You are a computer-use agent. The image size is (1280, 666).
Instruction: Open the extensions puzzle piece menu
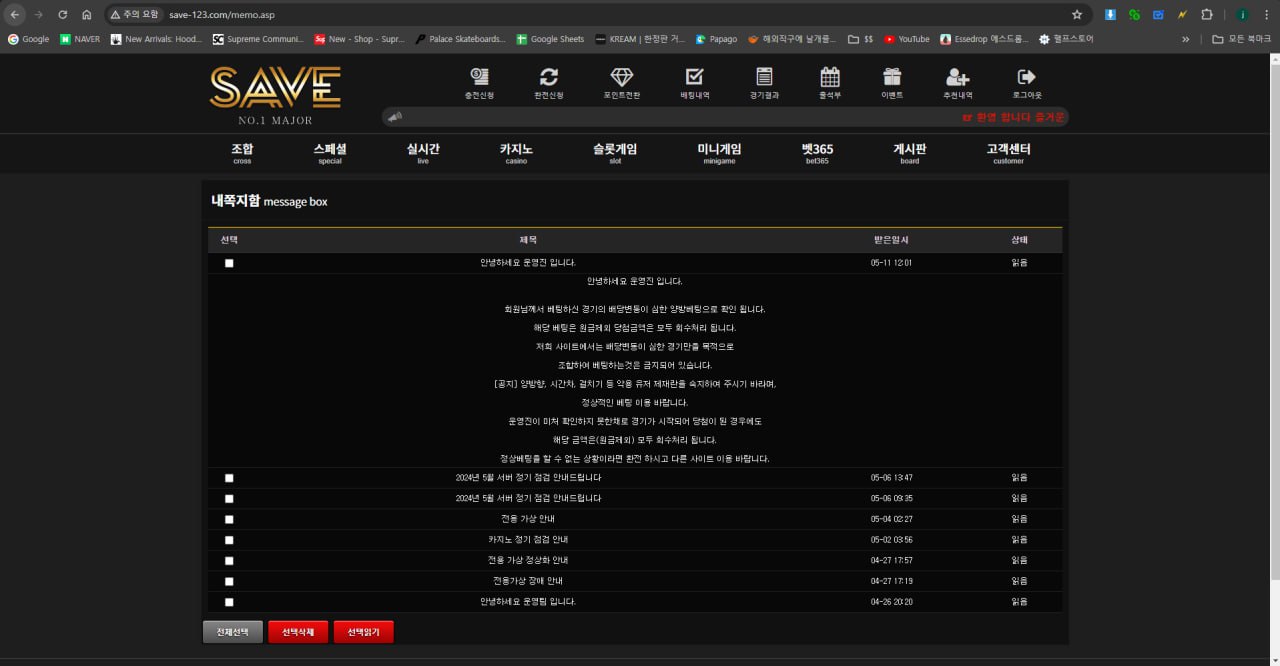1206,15
